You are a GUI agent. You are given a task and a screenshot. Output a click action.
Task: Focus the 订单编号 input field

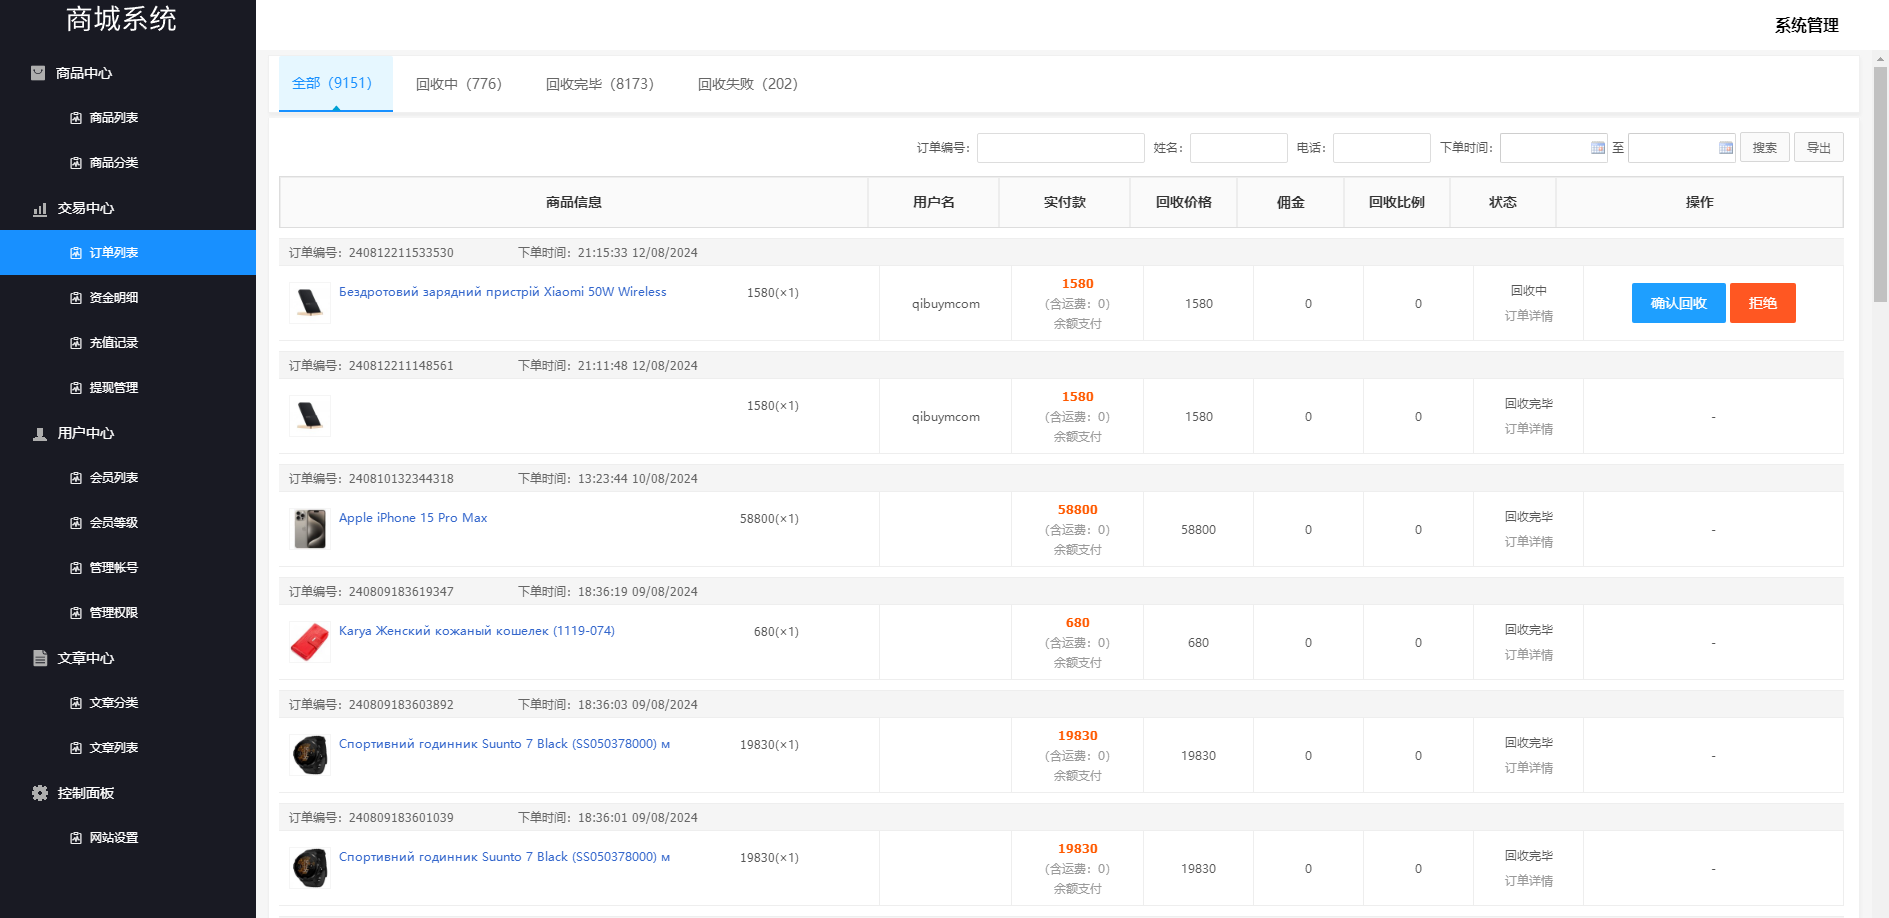[x=1060, y=148]
